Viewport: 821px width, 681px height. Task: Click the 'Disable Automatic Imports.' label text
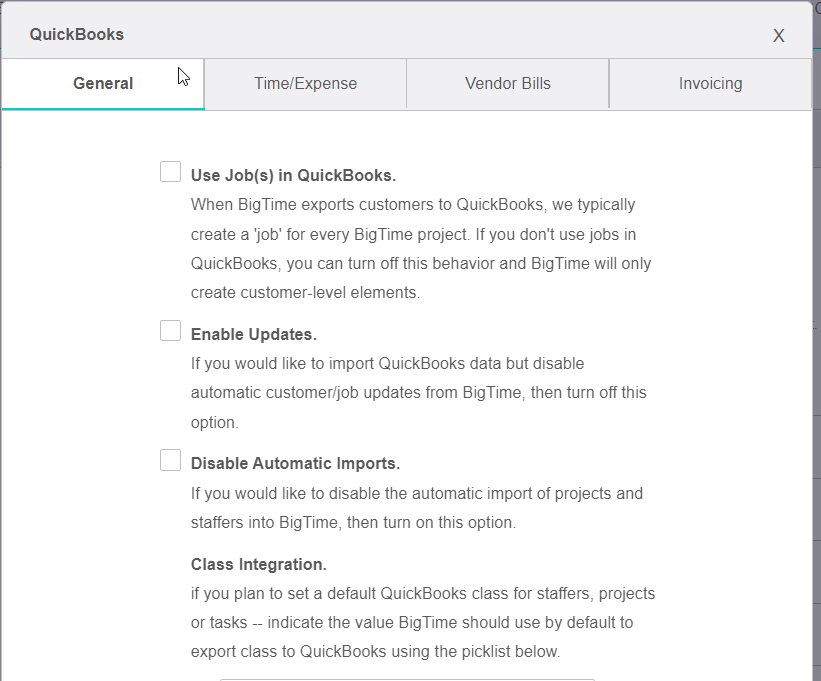pos(295,464)
